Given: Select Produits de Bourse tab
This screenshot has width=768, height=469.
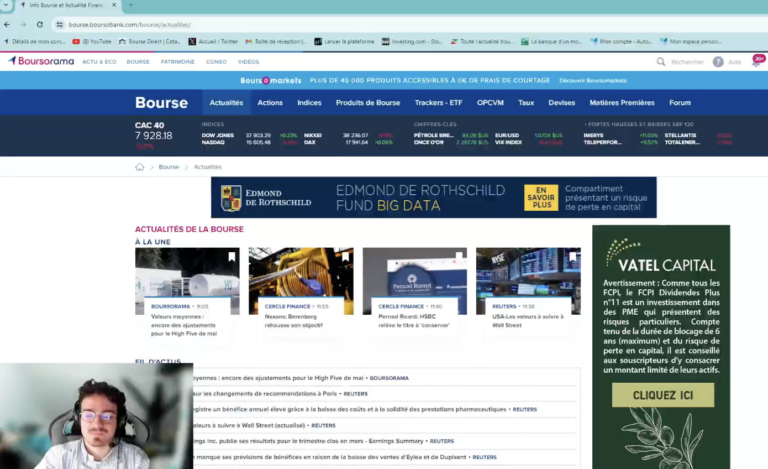Looking at the screenshot, I should [x=368, y=103].
